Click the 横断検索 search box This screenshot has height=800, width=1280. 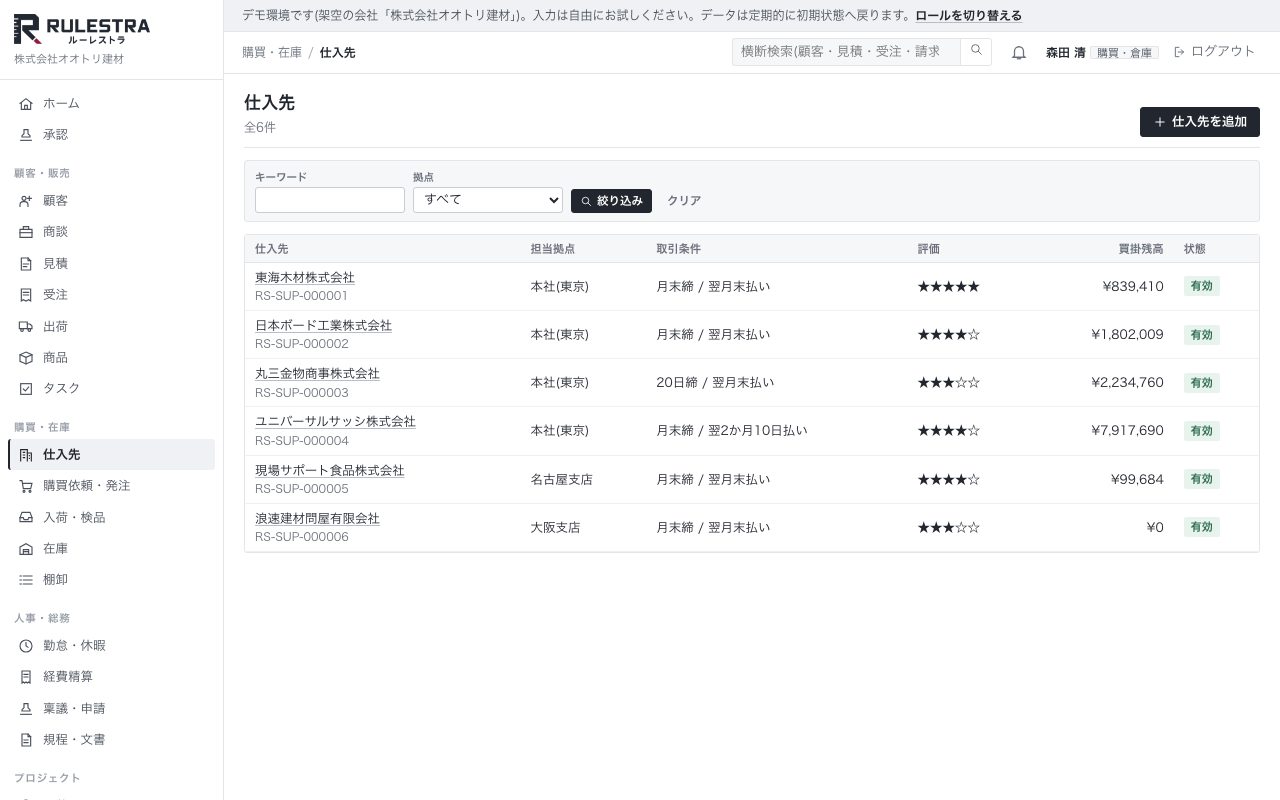click(846, 52)
